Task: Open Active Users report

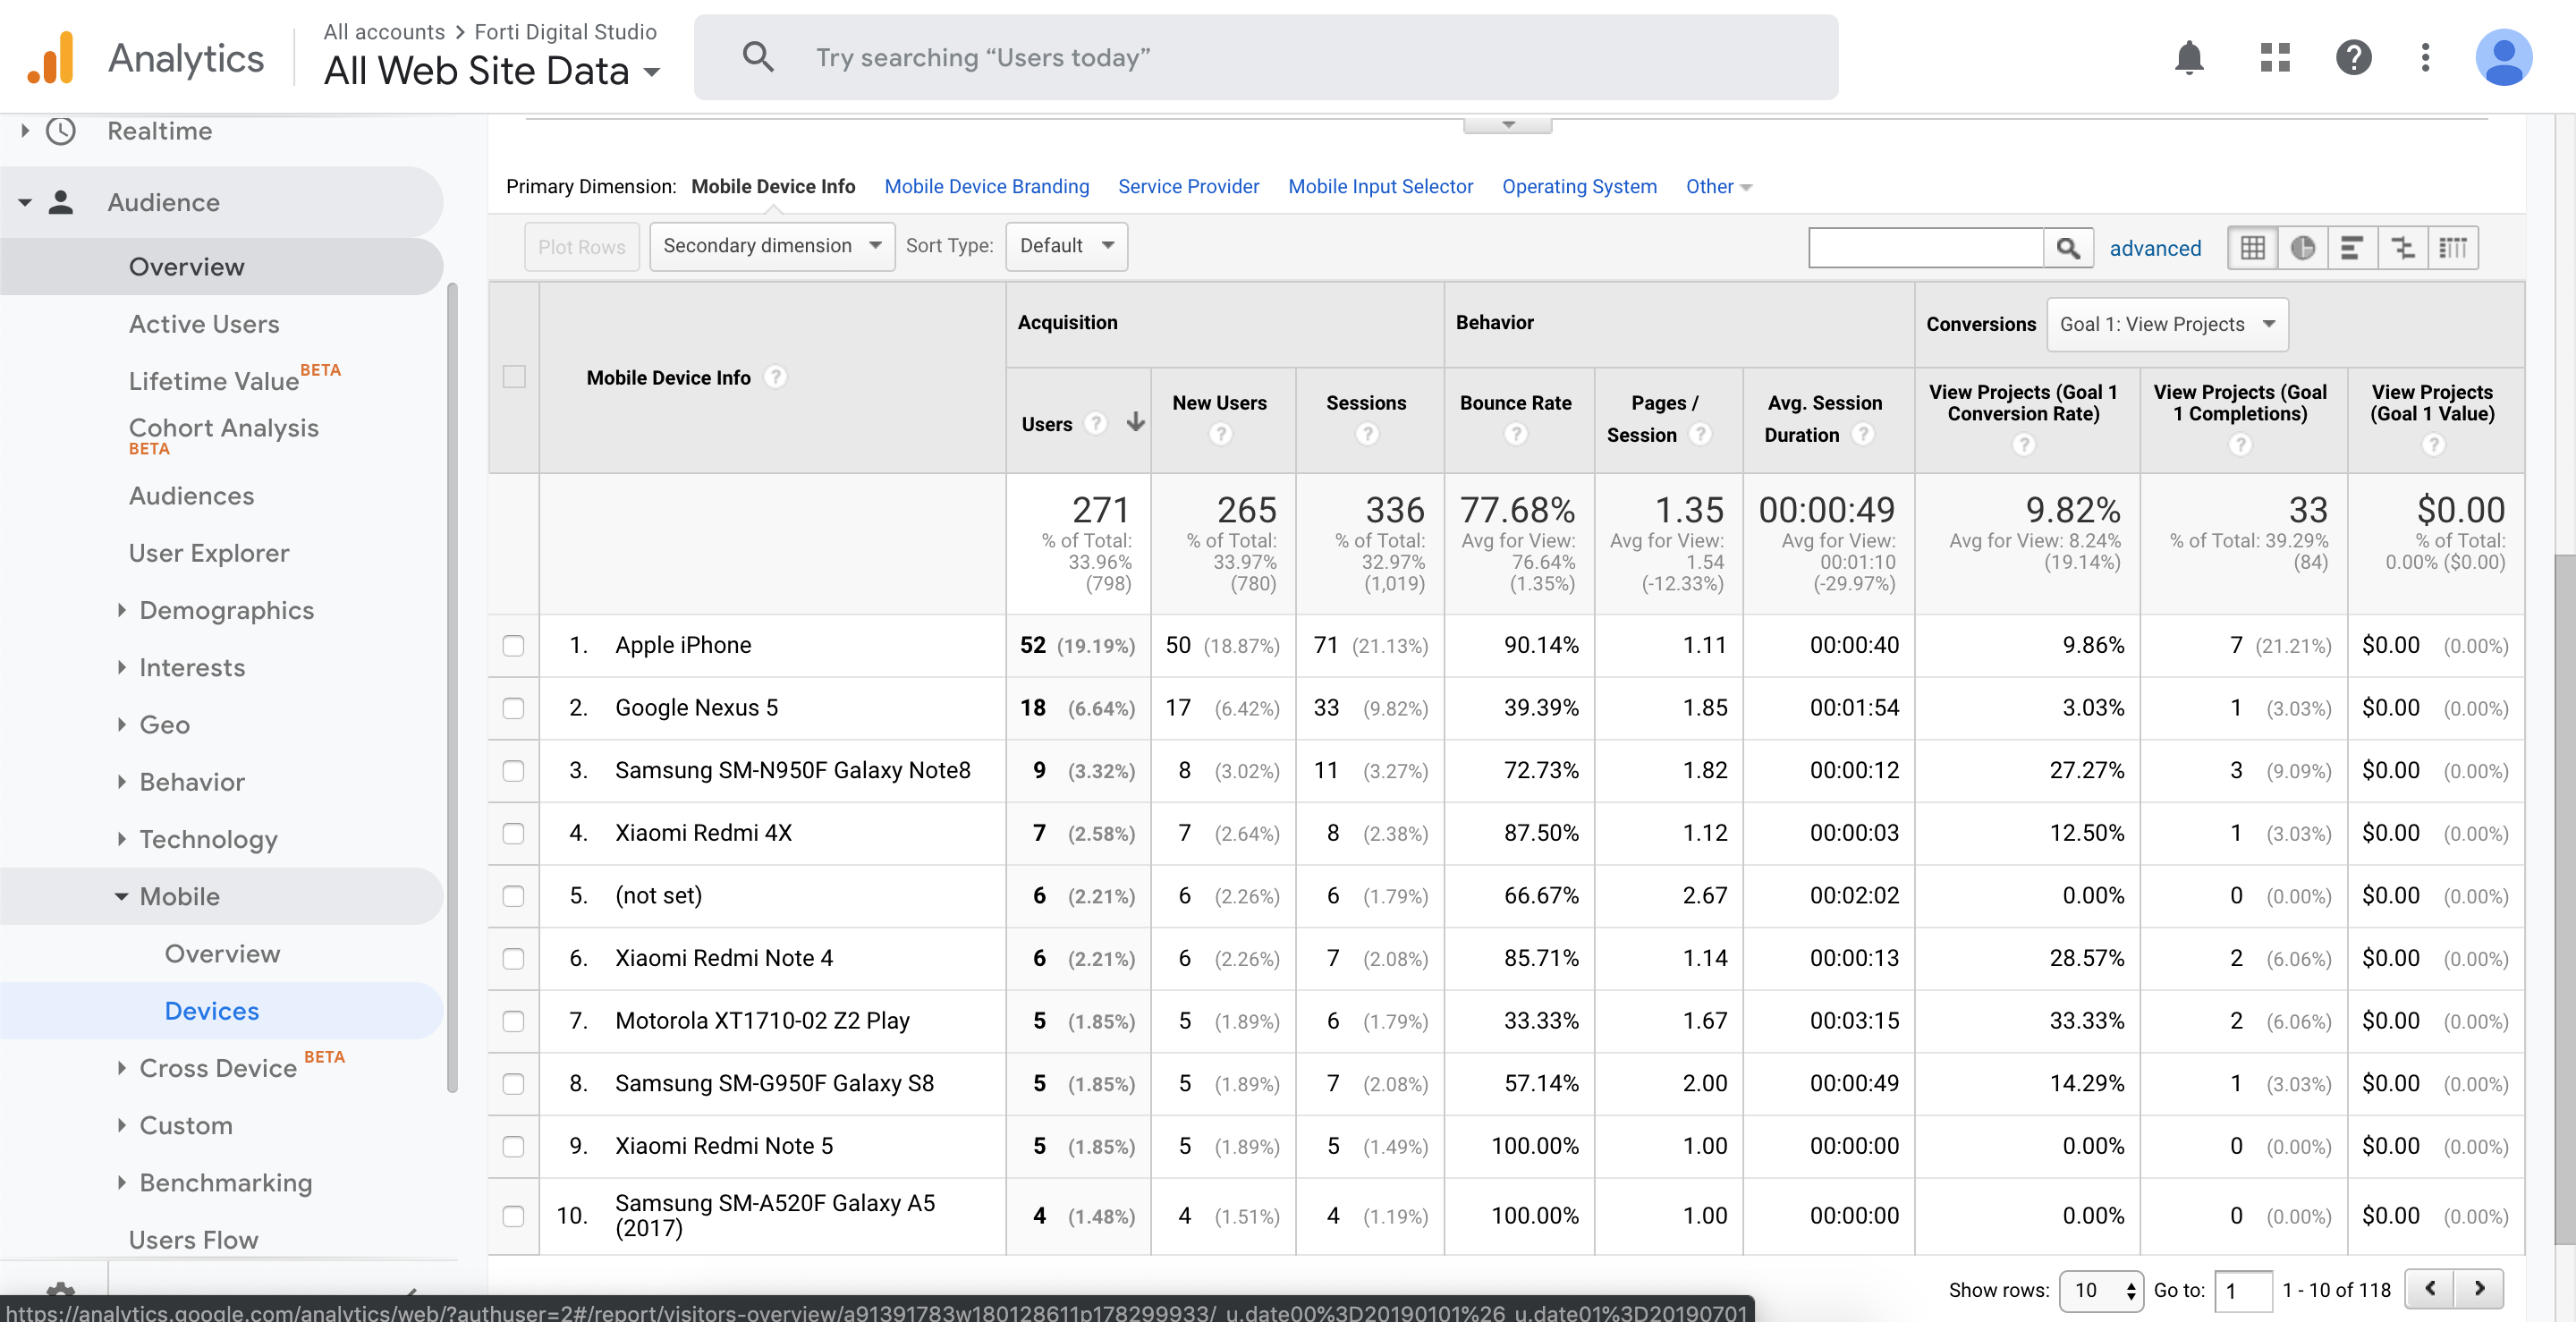Action: tap(204, 324)
